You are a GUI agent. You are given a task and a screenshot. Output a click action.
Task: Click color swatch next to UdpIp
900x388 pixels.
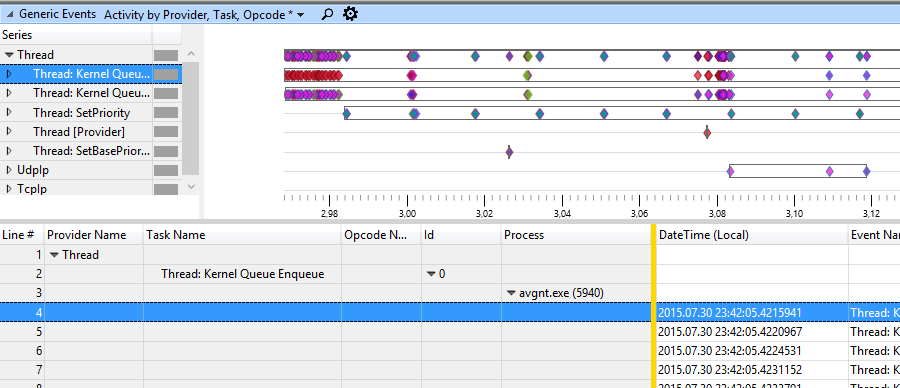coord(166,170)
